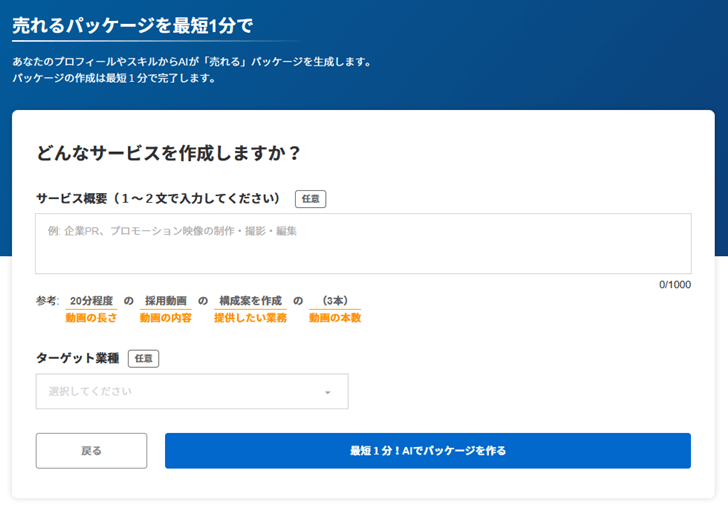728x513 pixels.
Task: Select the (3本) example text
Action: [x=334, y=300]
